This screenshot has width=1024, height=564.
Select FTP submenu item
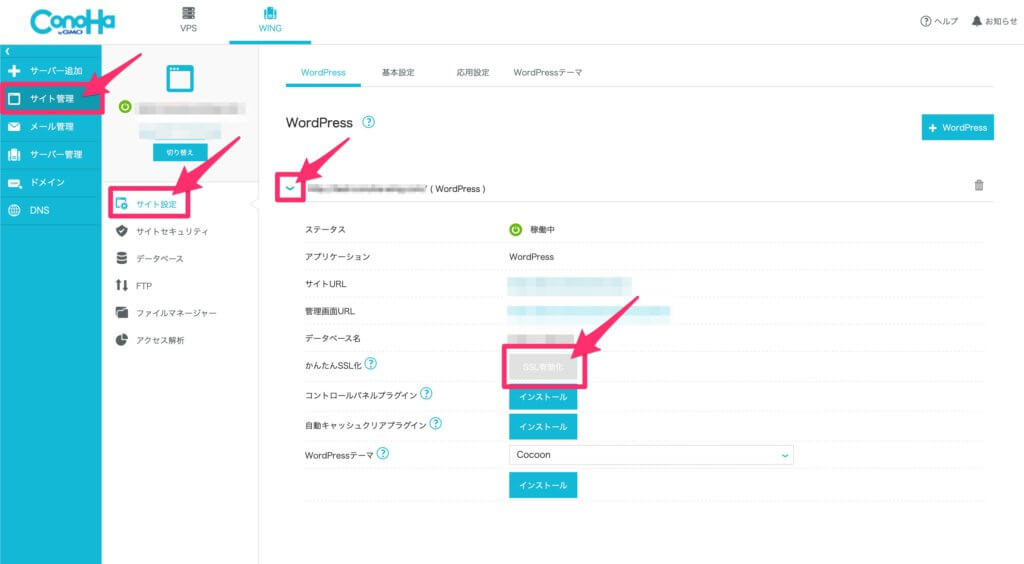coord(134,285)
